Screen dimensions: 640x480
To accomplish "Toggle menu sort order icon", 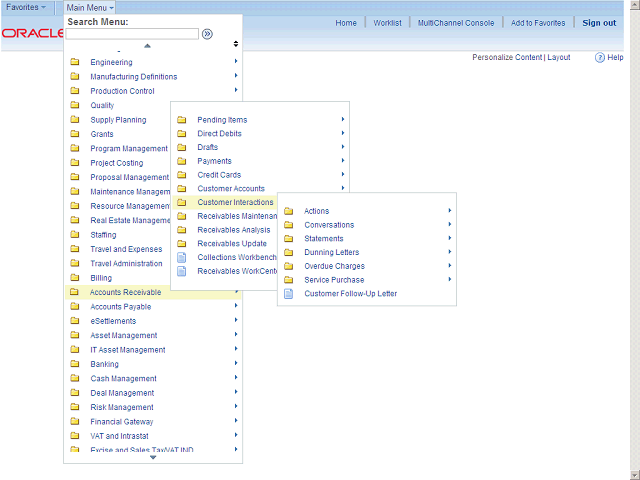I will tap(236, 44).
